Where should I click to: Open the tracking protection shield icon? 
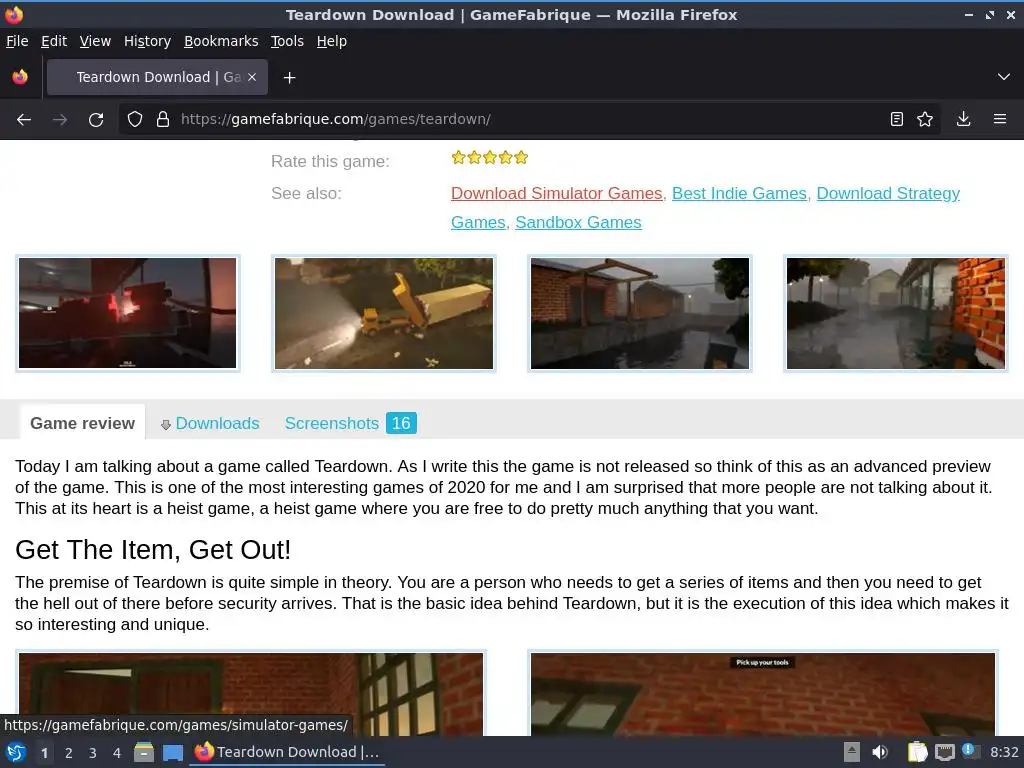tap(135, 120)
